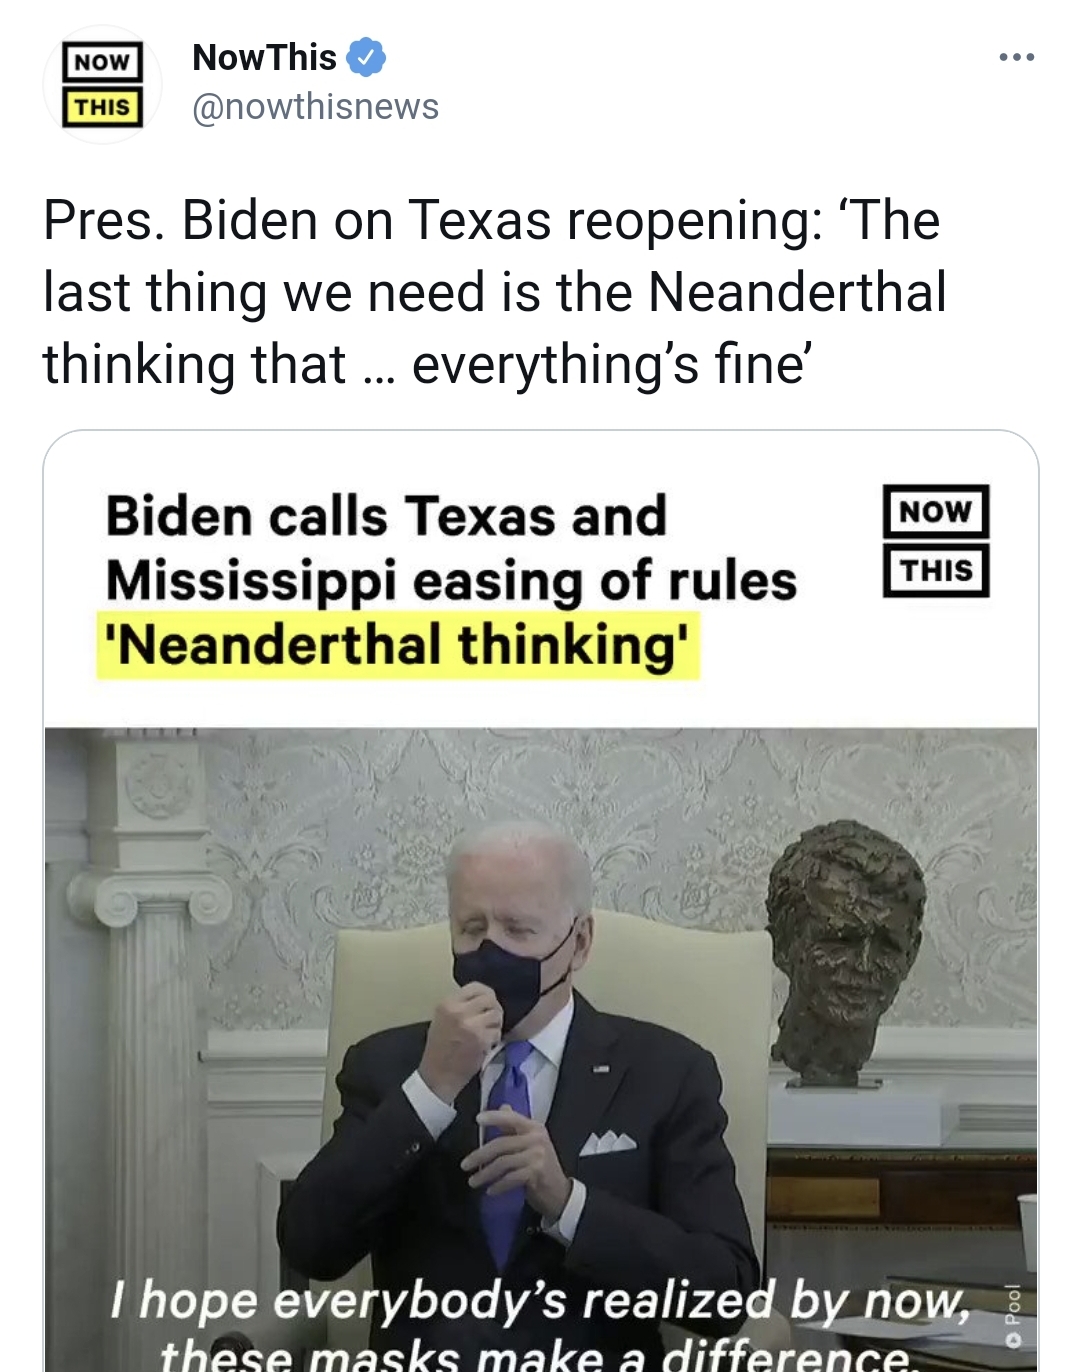
Task: Open the tweet's three-dot more menu
Action: (1016, 58)
